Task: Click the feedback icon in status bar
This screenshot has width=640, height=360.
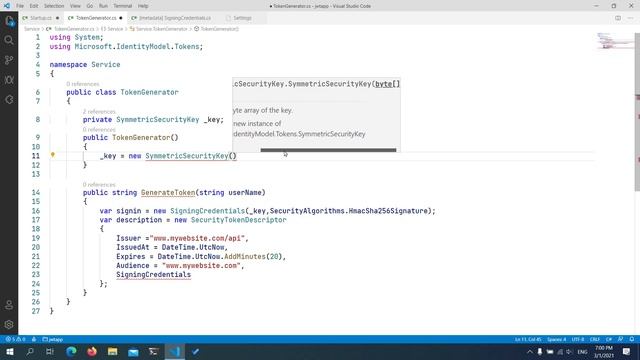Action: (620, 339)
